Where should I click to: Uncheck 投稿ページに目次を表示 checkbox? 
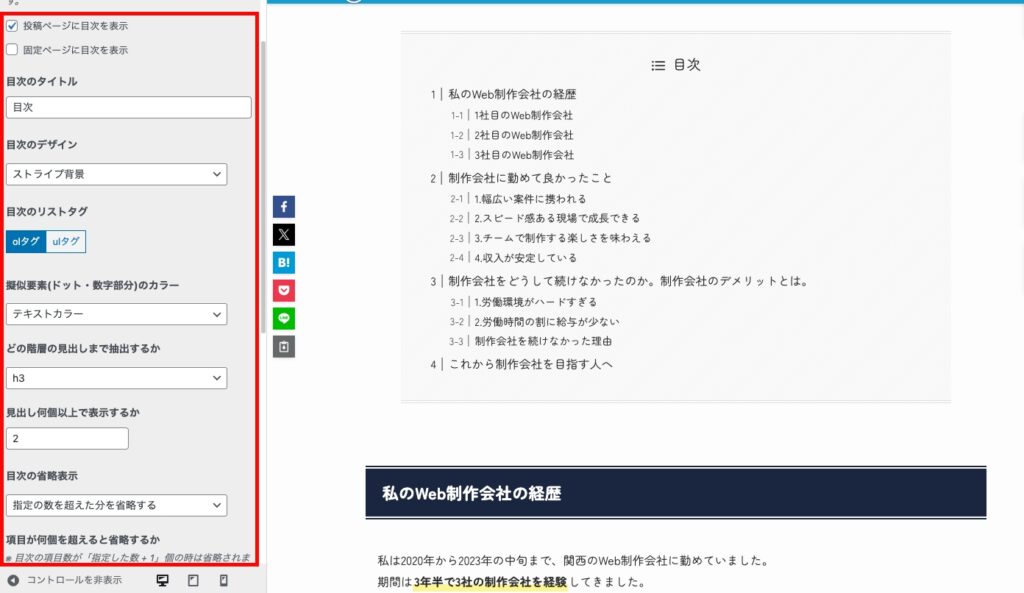12,26
